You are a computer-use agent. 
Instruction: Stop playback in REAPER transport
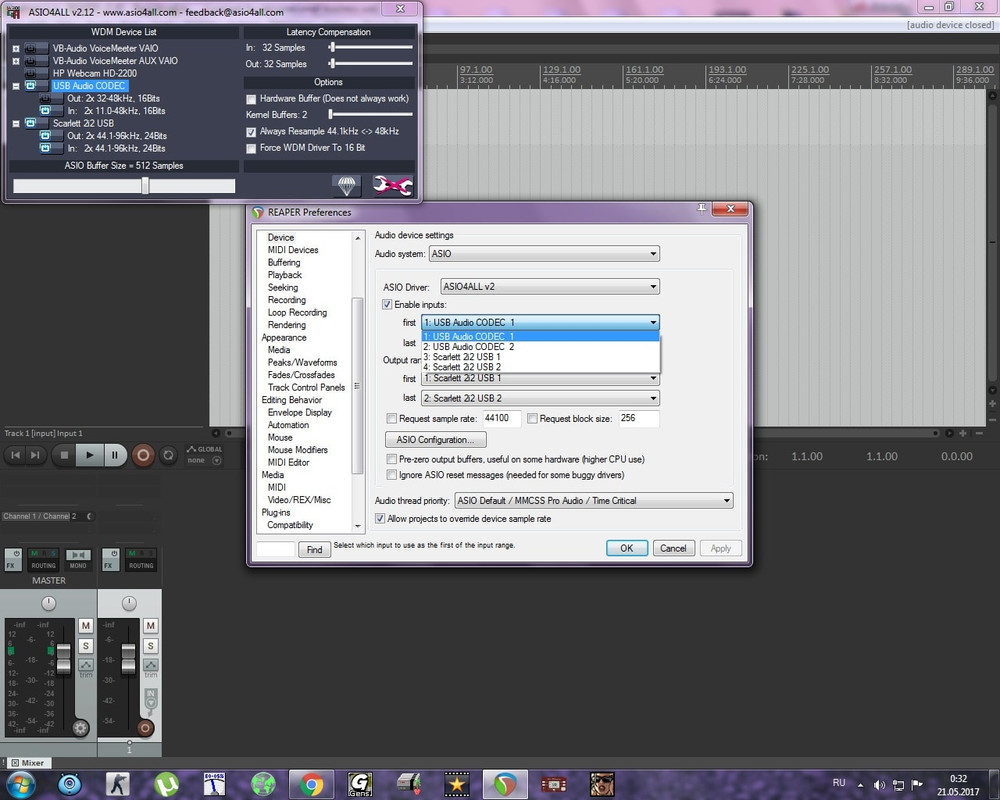[x=64, y=455]
